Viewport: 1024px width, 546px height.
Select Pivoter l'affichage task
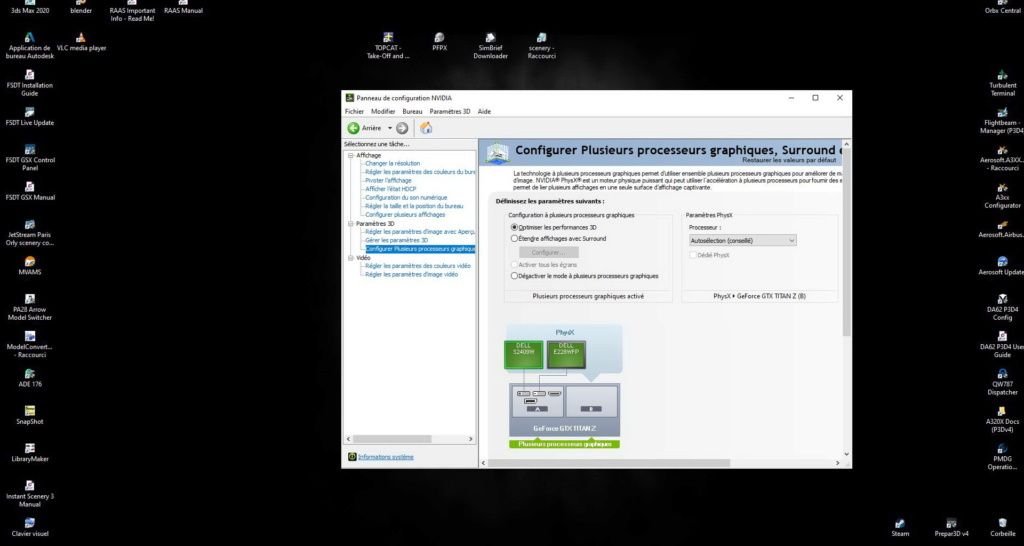pyautogui.click(x=389, y=180)
